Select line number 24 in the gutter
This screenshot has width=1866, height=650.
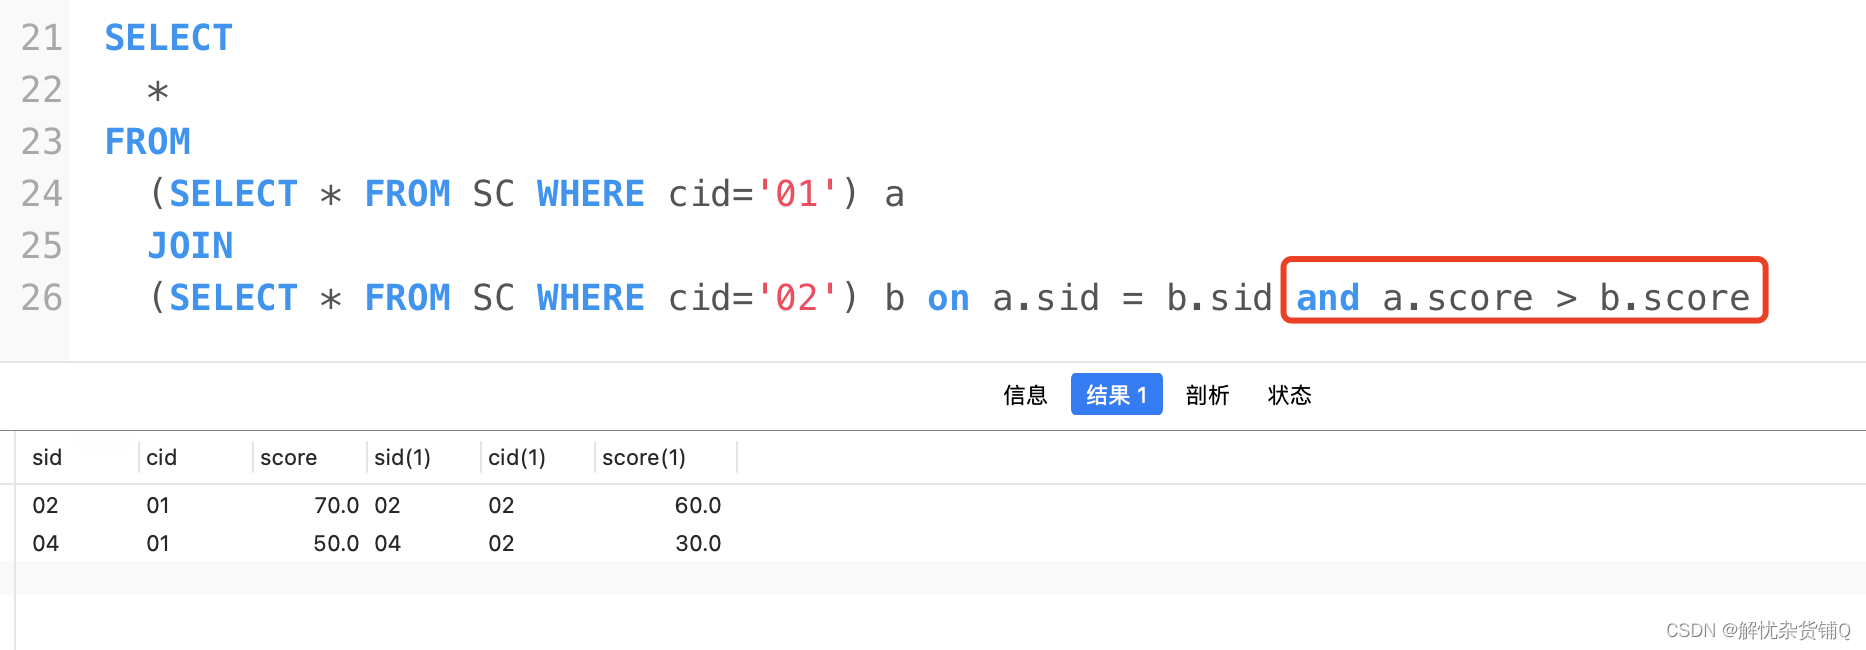point(41,194)
